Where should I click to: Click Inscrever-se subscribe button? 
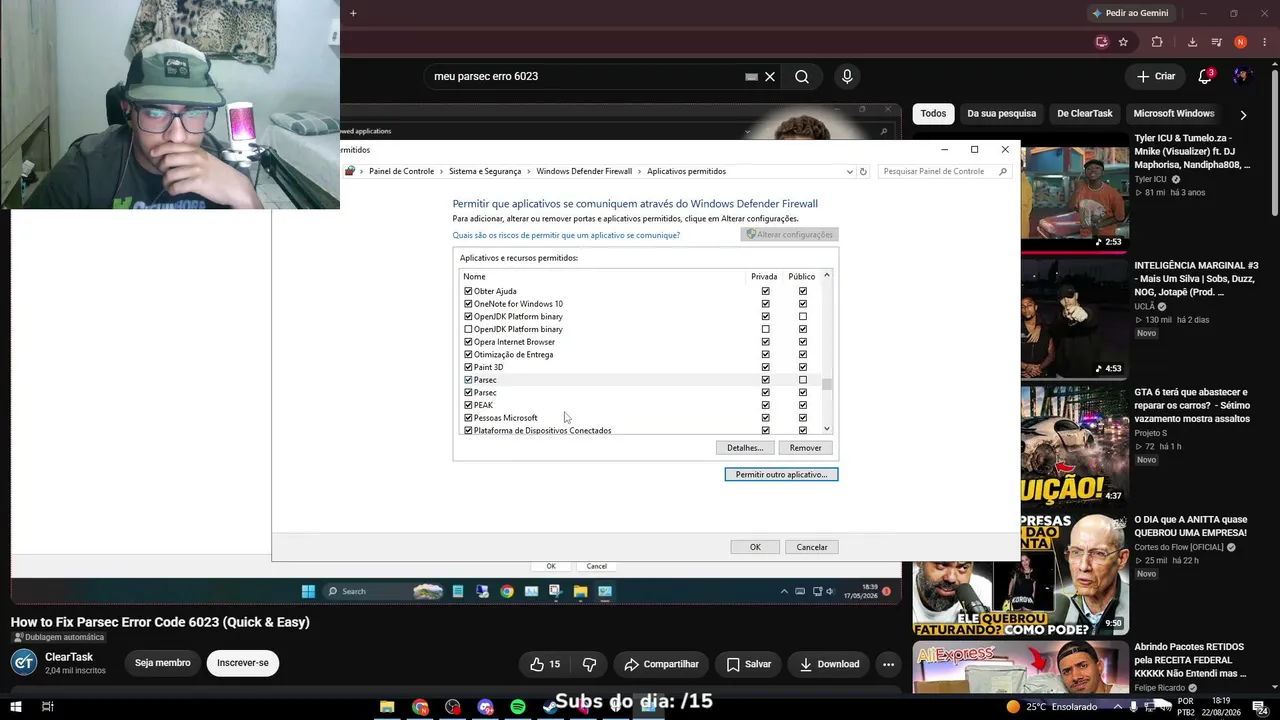pos(243,663)
